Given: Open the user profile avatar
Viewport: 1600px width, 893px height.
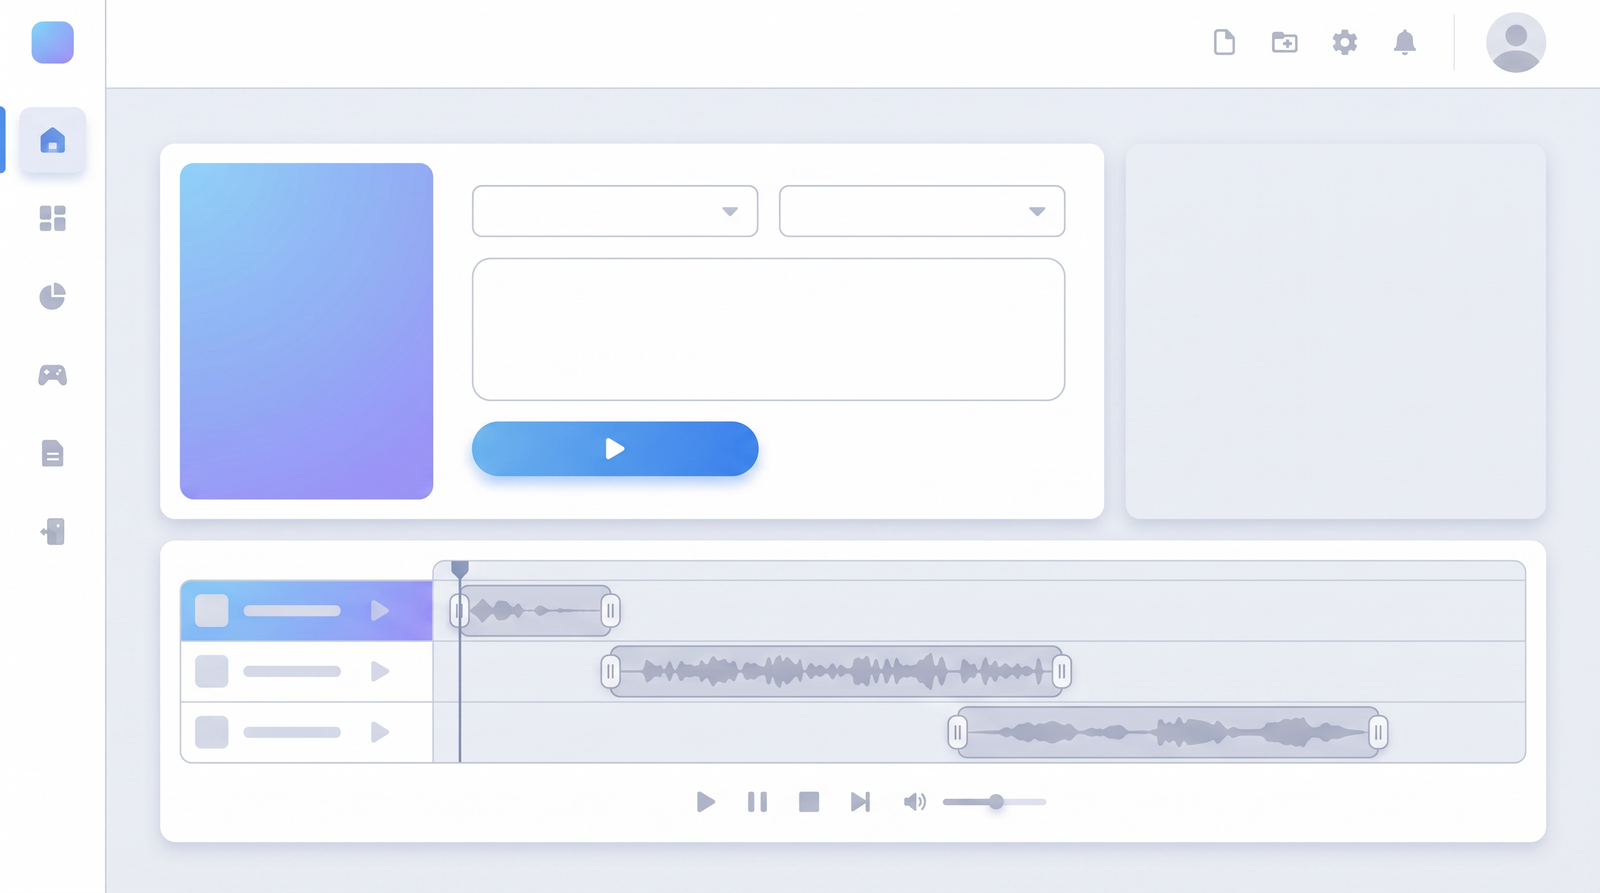Looking at the screenshot, I should click(x=1516, y=42).
